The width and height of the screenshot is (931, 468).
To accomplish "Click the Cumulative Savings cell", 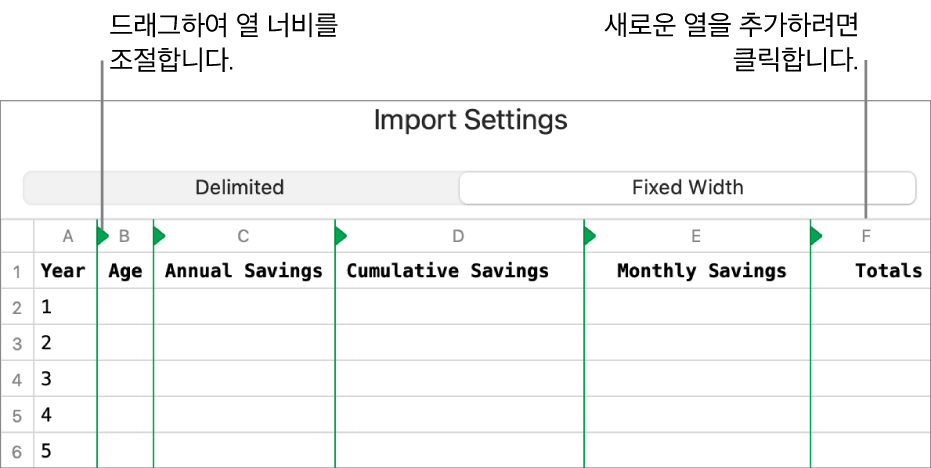I will (x=448, y=271).
